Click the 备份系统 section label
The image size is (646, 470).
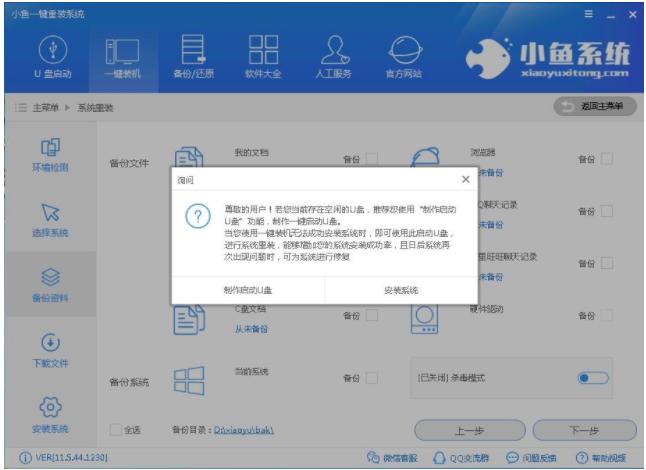[x=129, y=382]
